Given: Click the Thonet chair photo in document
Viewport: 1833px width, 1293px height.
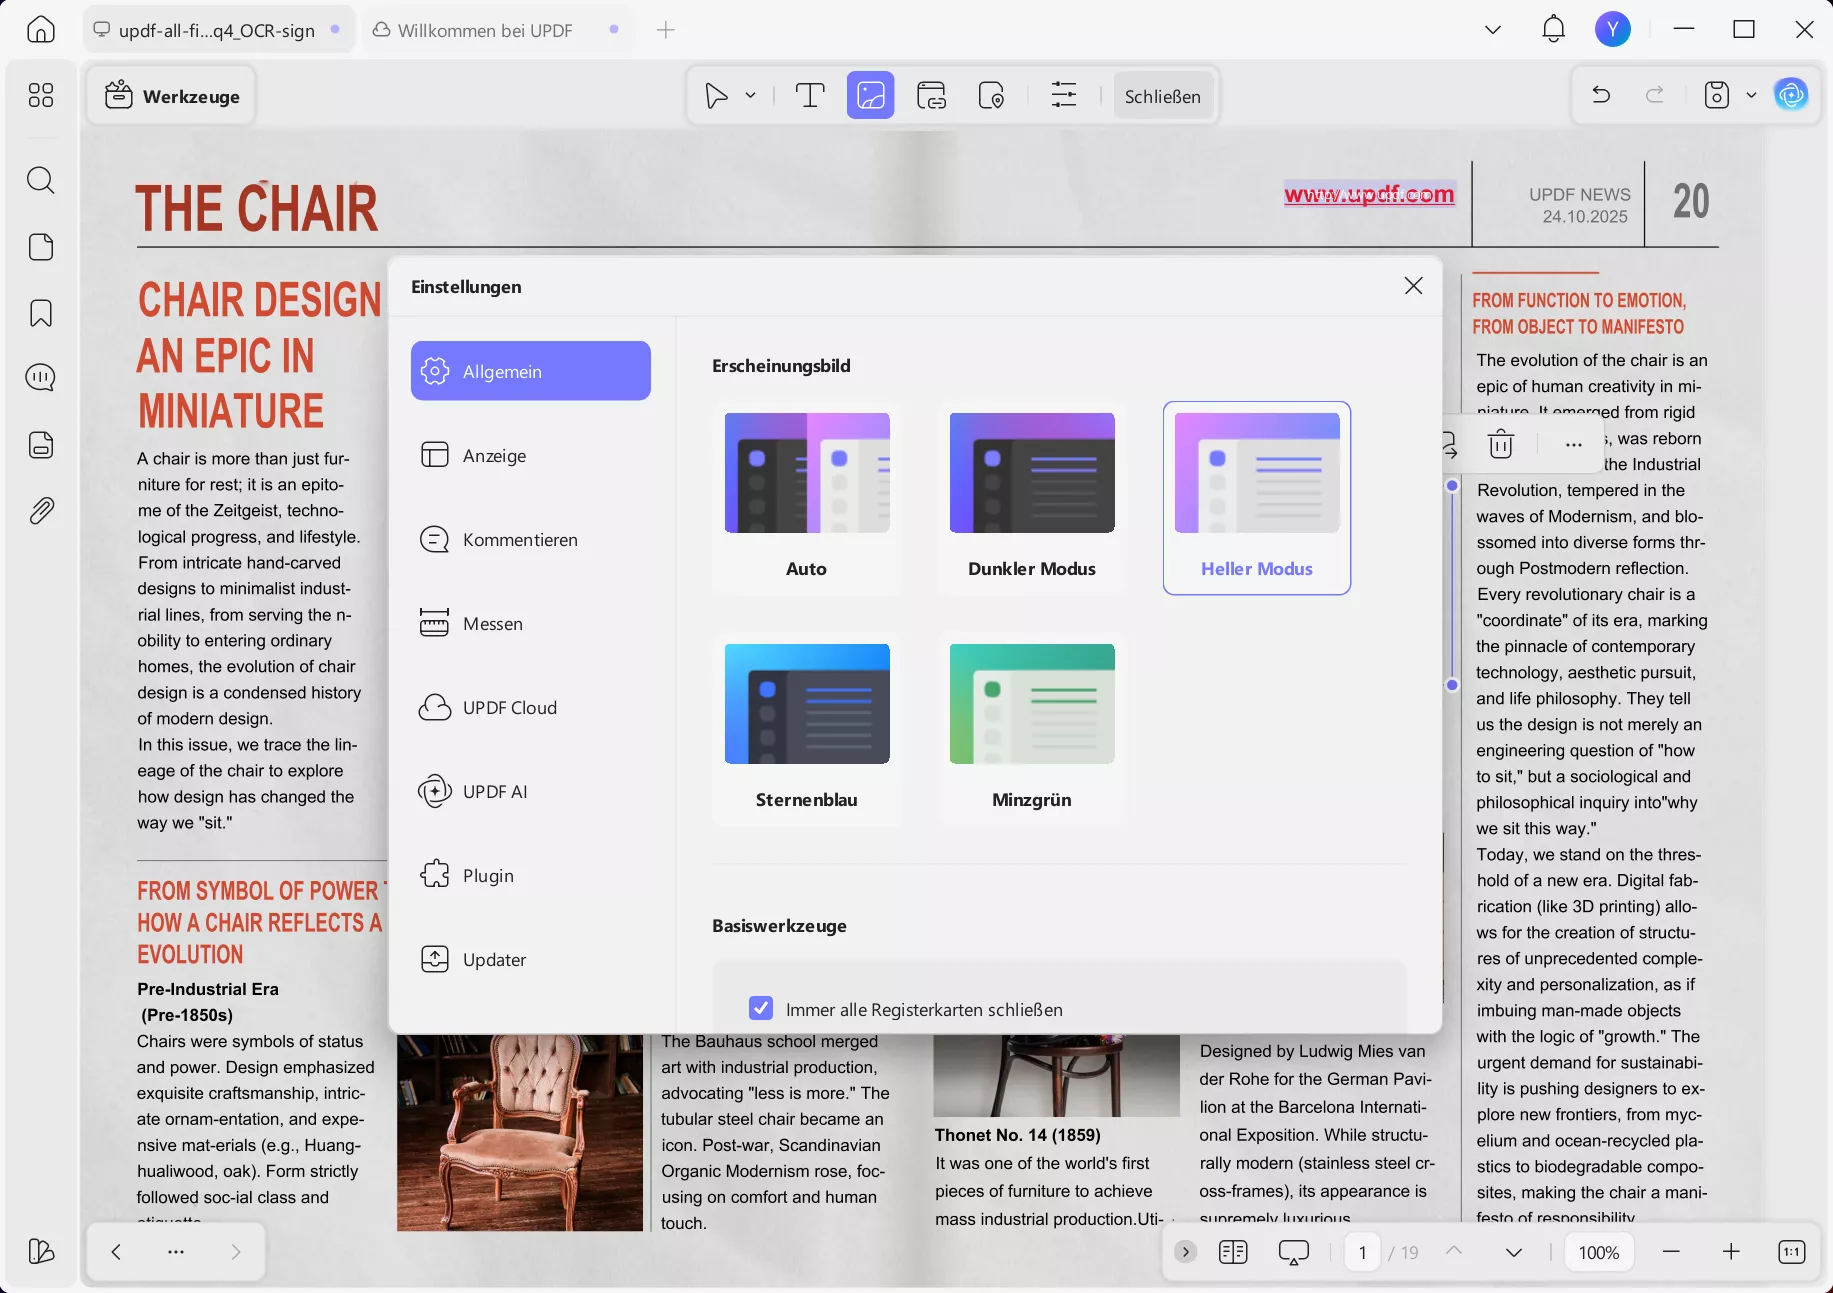Looking at the screenshot, I should [x=1056, y=1076].
